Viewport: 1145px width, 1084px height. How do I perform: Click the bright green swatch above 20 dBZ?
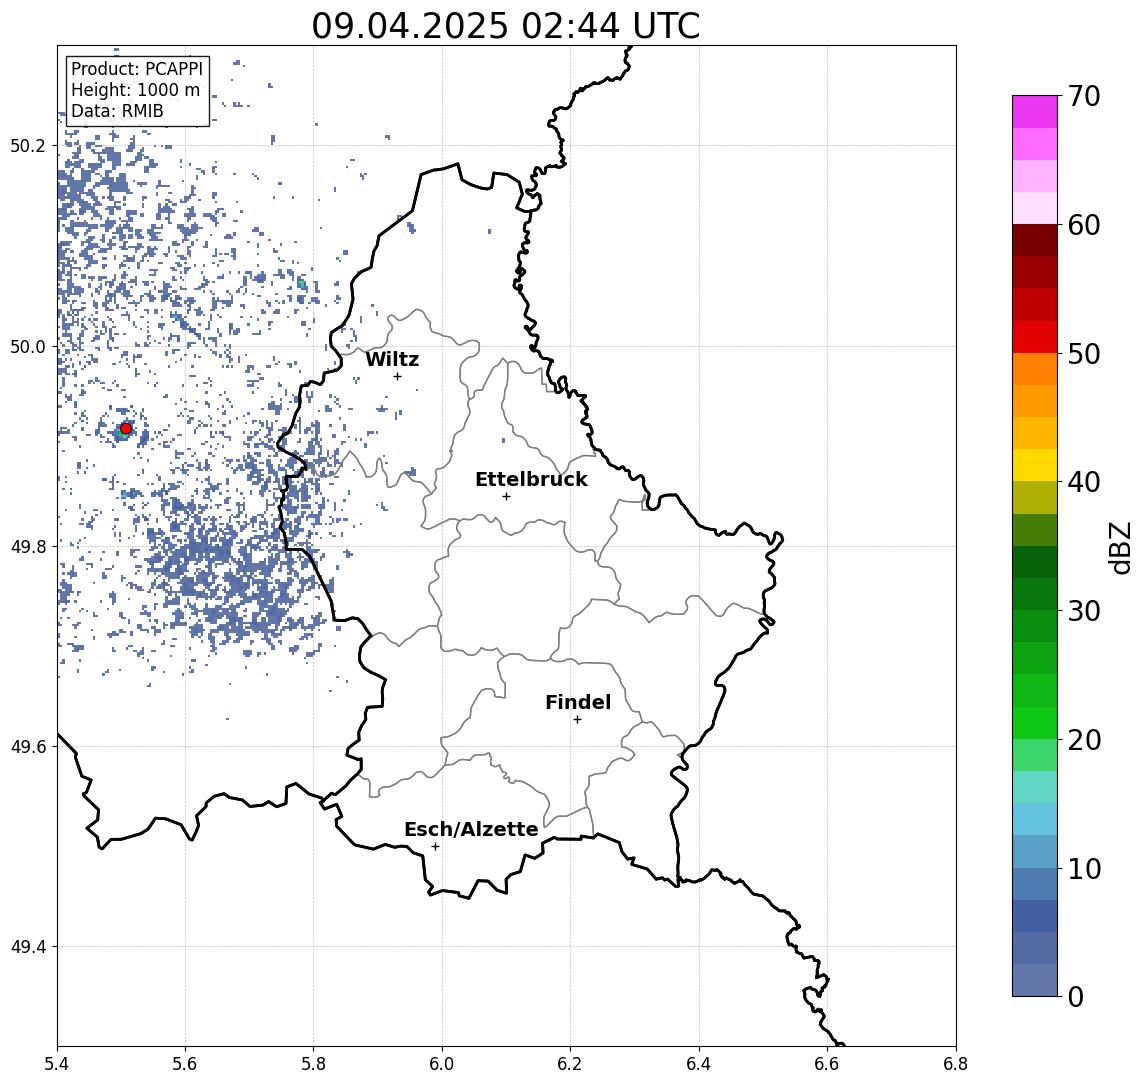[x=1035, y=722]
